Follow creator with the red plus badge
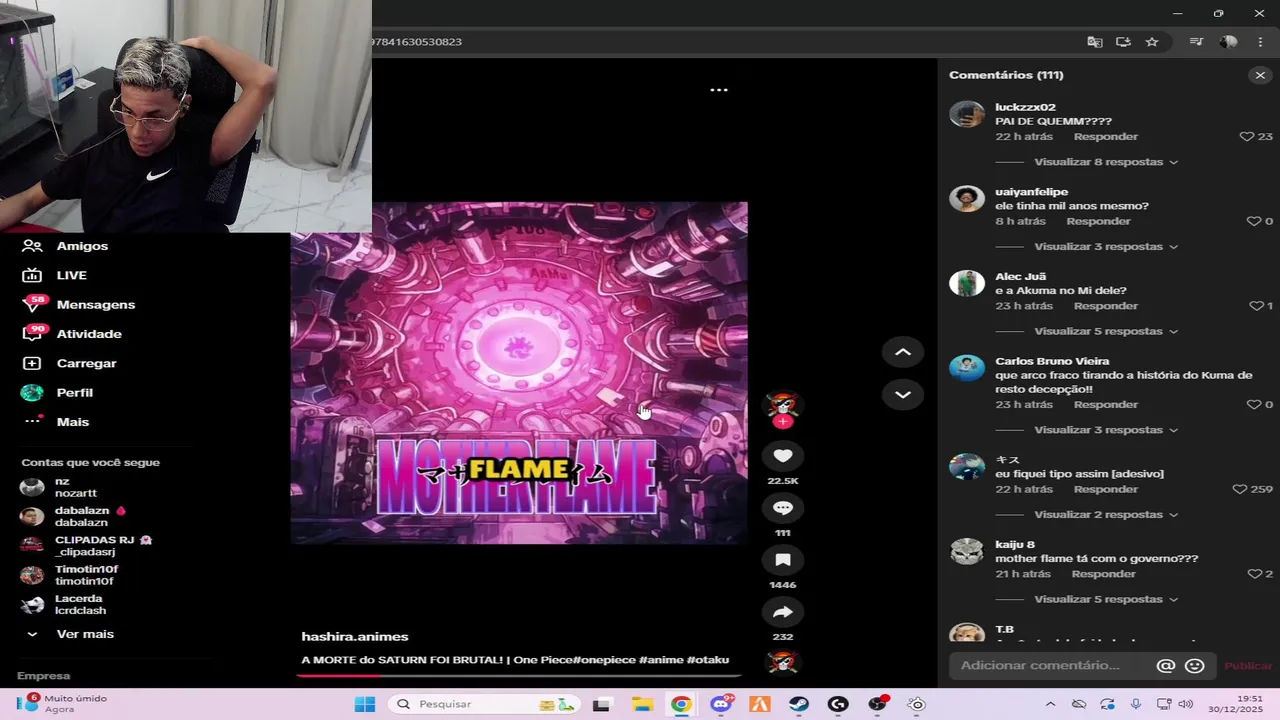Screen dimensions: 1280x720 [x=783, y=421]
